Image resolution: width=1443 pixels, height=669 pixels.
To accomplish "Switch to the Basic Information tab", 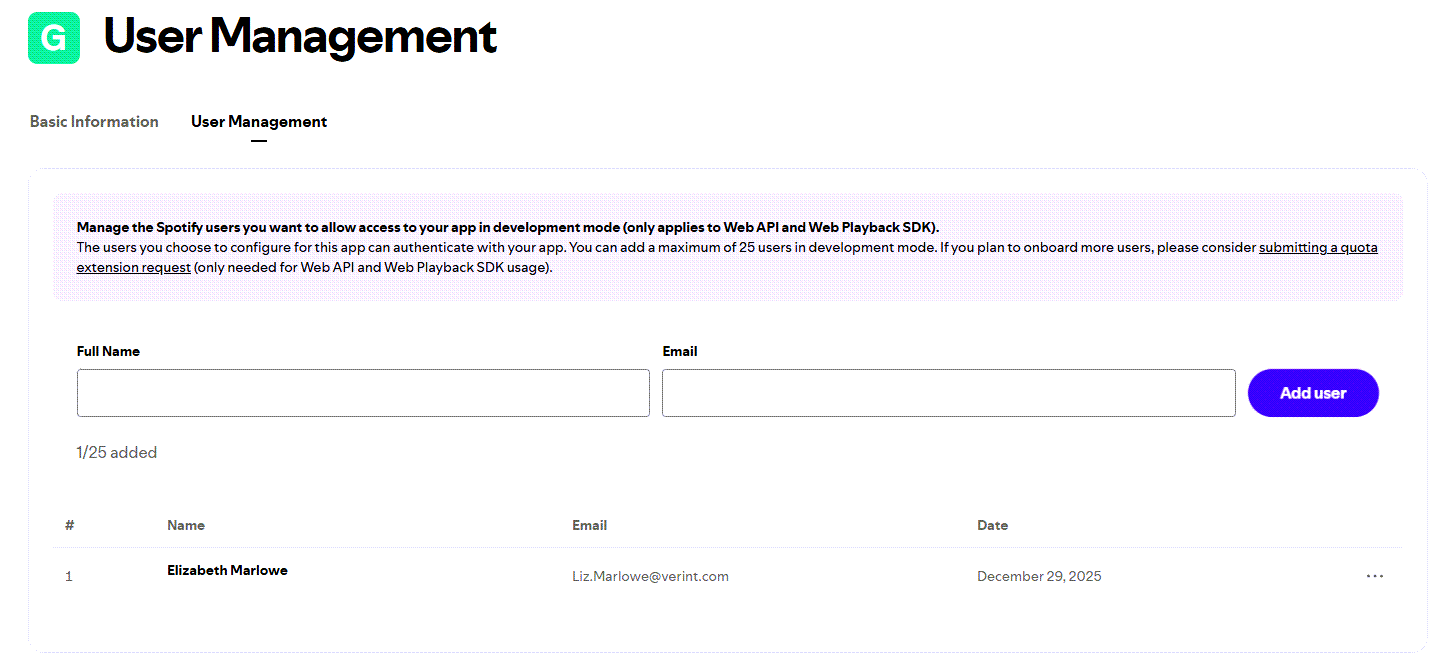I will pos(93,121).
